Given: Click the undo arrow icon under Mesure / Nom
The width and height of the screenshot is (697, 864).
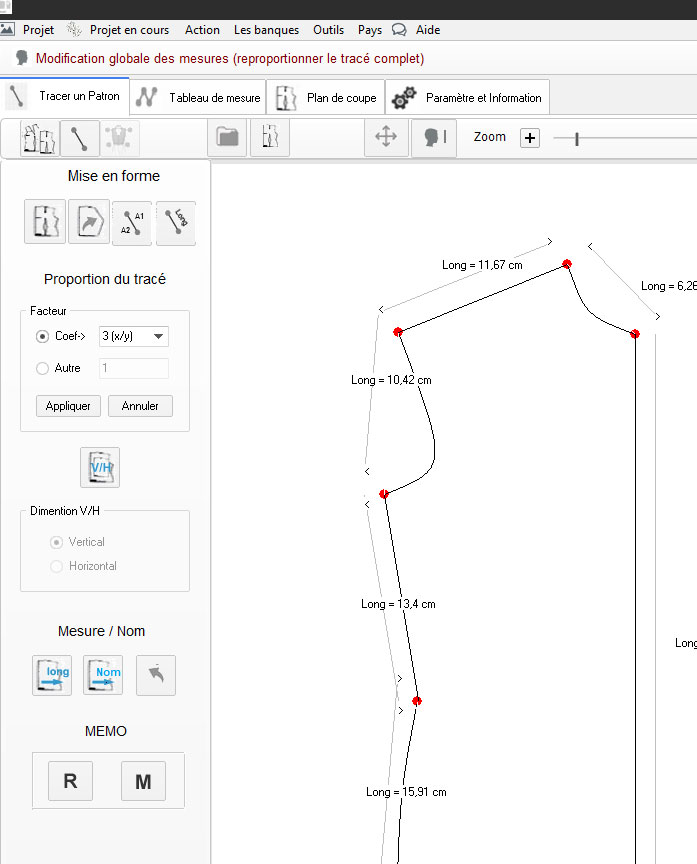Looking at the screenshot, I should (155, 675).
